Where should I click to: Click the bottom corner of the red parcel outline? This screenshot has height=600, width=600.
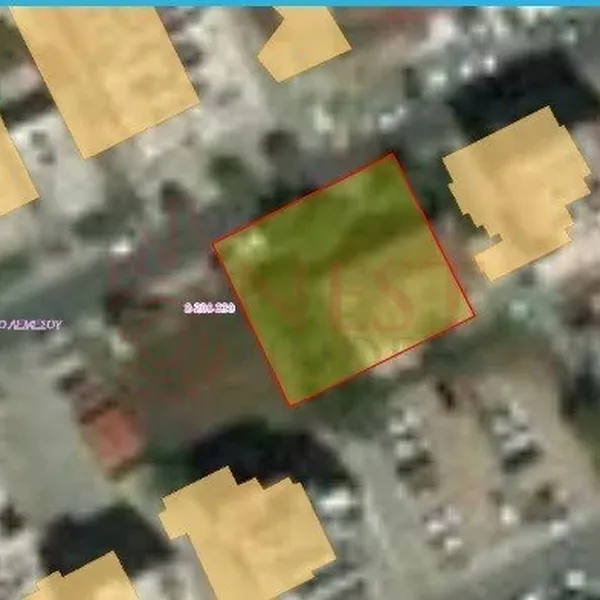291,405
